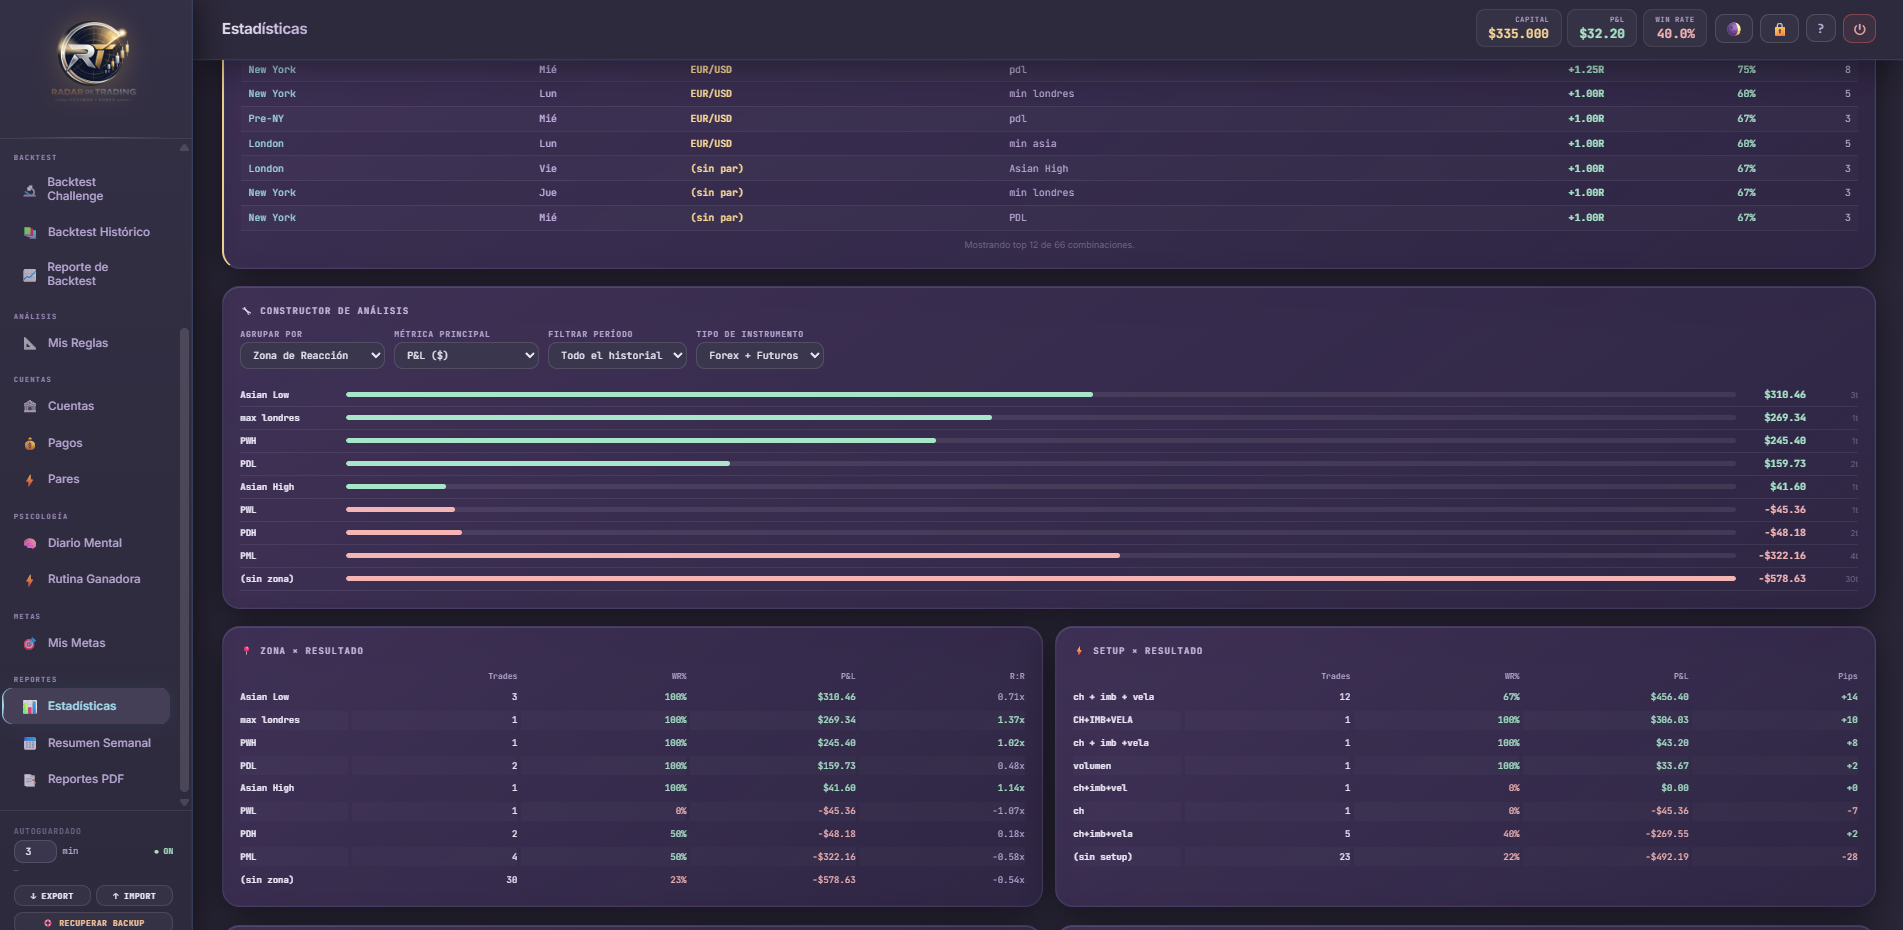Click the sidebar scroll-down arrow
The image size is (1903, 930).
click(184, 802)
